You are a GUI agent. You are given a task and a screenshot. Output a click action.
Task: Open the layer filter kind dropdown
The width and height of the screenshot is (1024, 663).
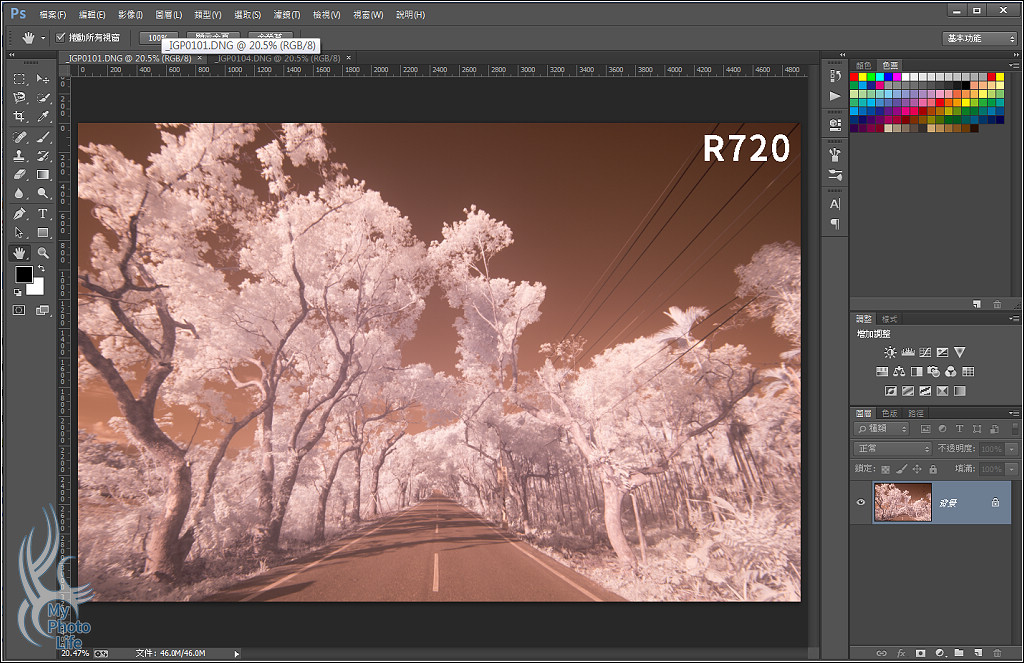[x=882, y=429]
